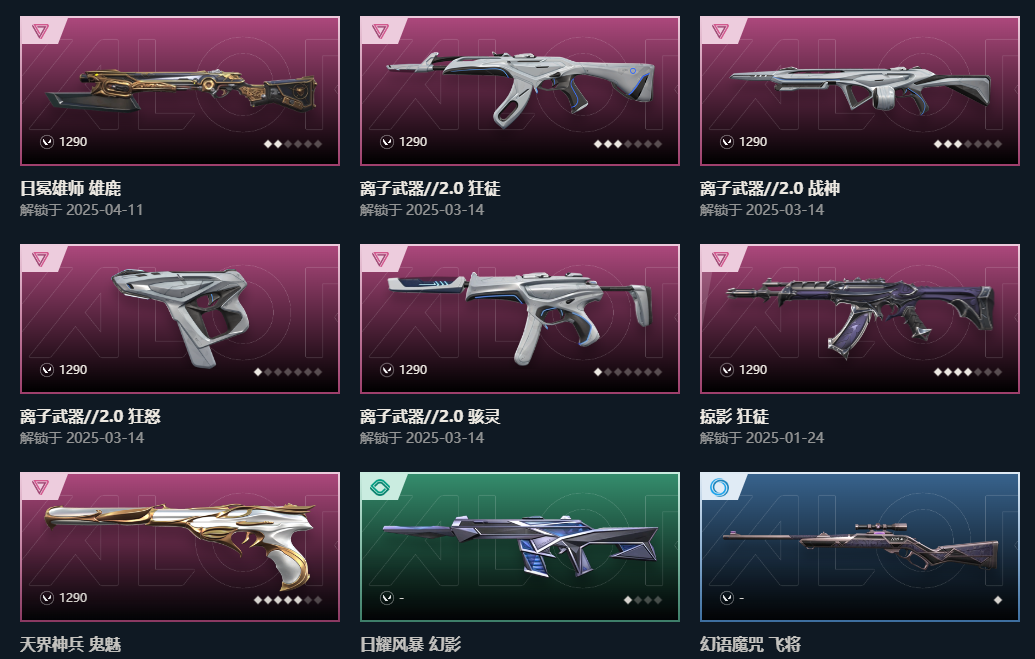The image size is (1035, 659).
Task: Click the level diamonds on 天界神兵 鬼魅 card
Action: [288, 600]
